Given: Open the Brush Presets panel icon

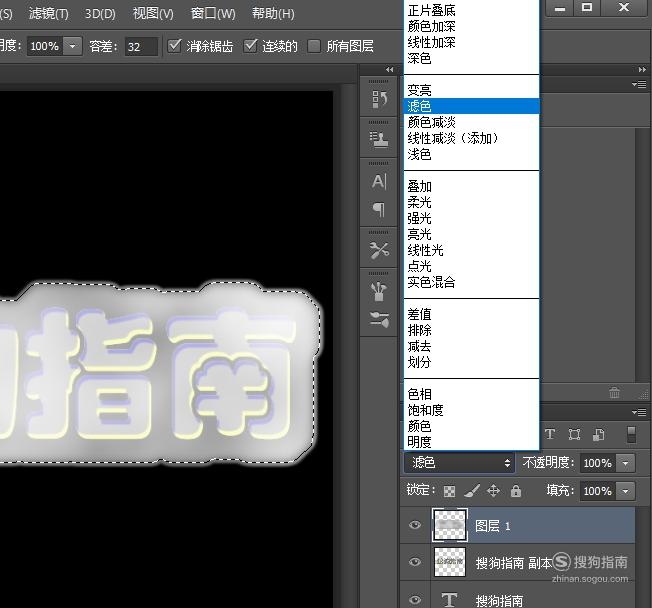Looking at the screenshot, I should (379, 319).
